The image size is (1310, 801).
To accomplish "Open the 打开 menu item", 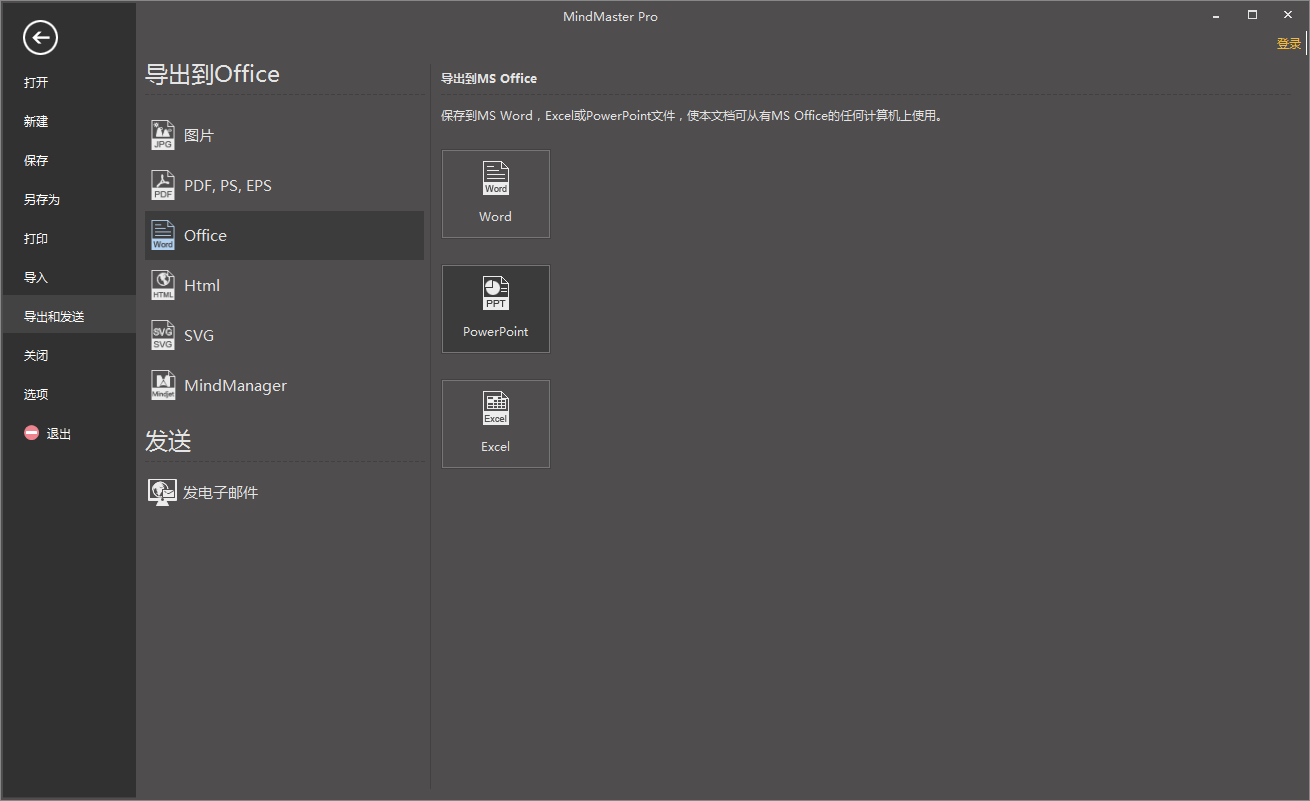I will [x=68, y=82].
